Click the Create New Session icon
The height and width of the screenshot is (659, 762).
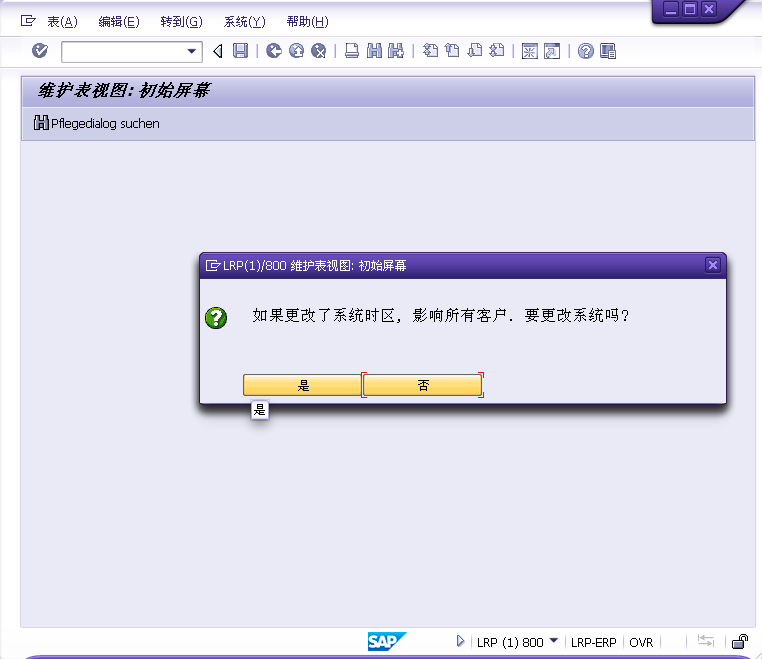pyautogui.click(x=530, y=51)
